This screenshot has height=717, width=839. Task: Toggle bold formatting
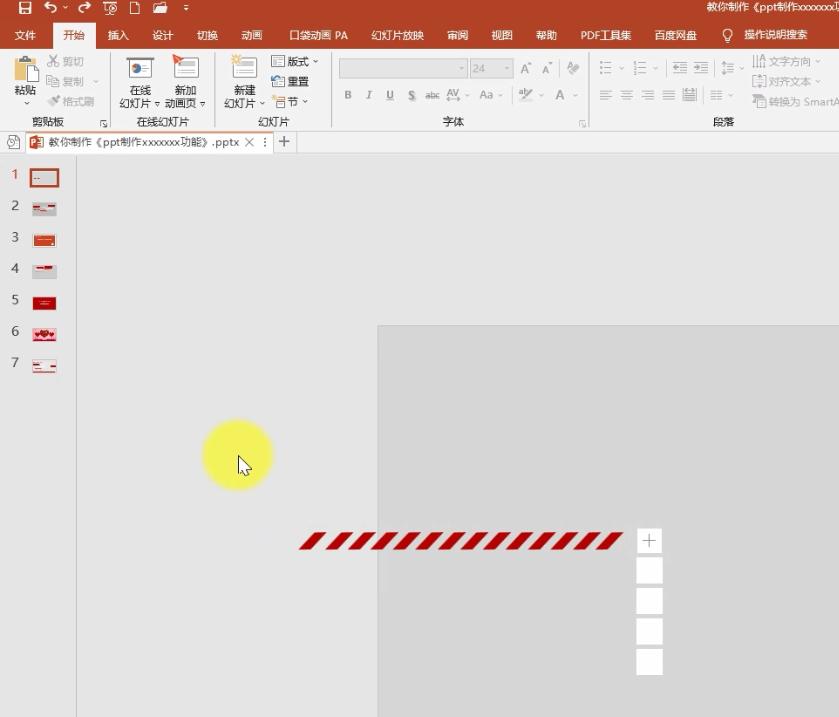[x=347, y=95]
